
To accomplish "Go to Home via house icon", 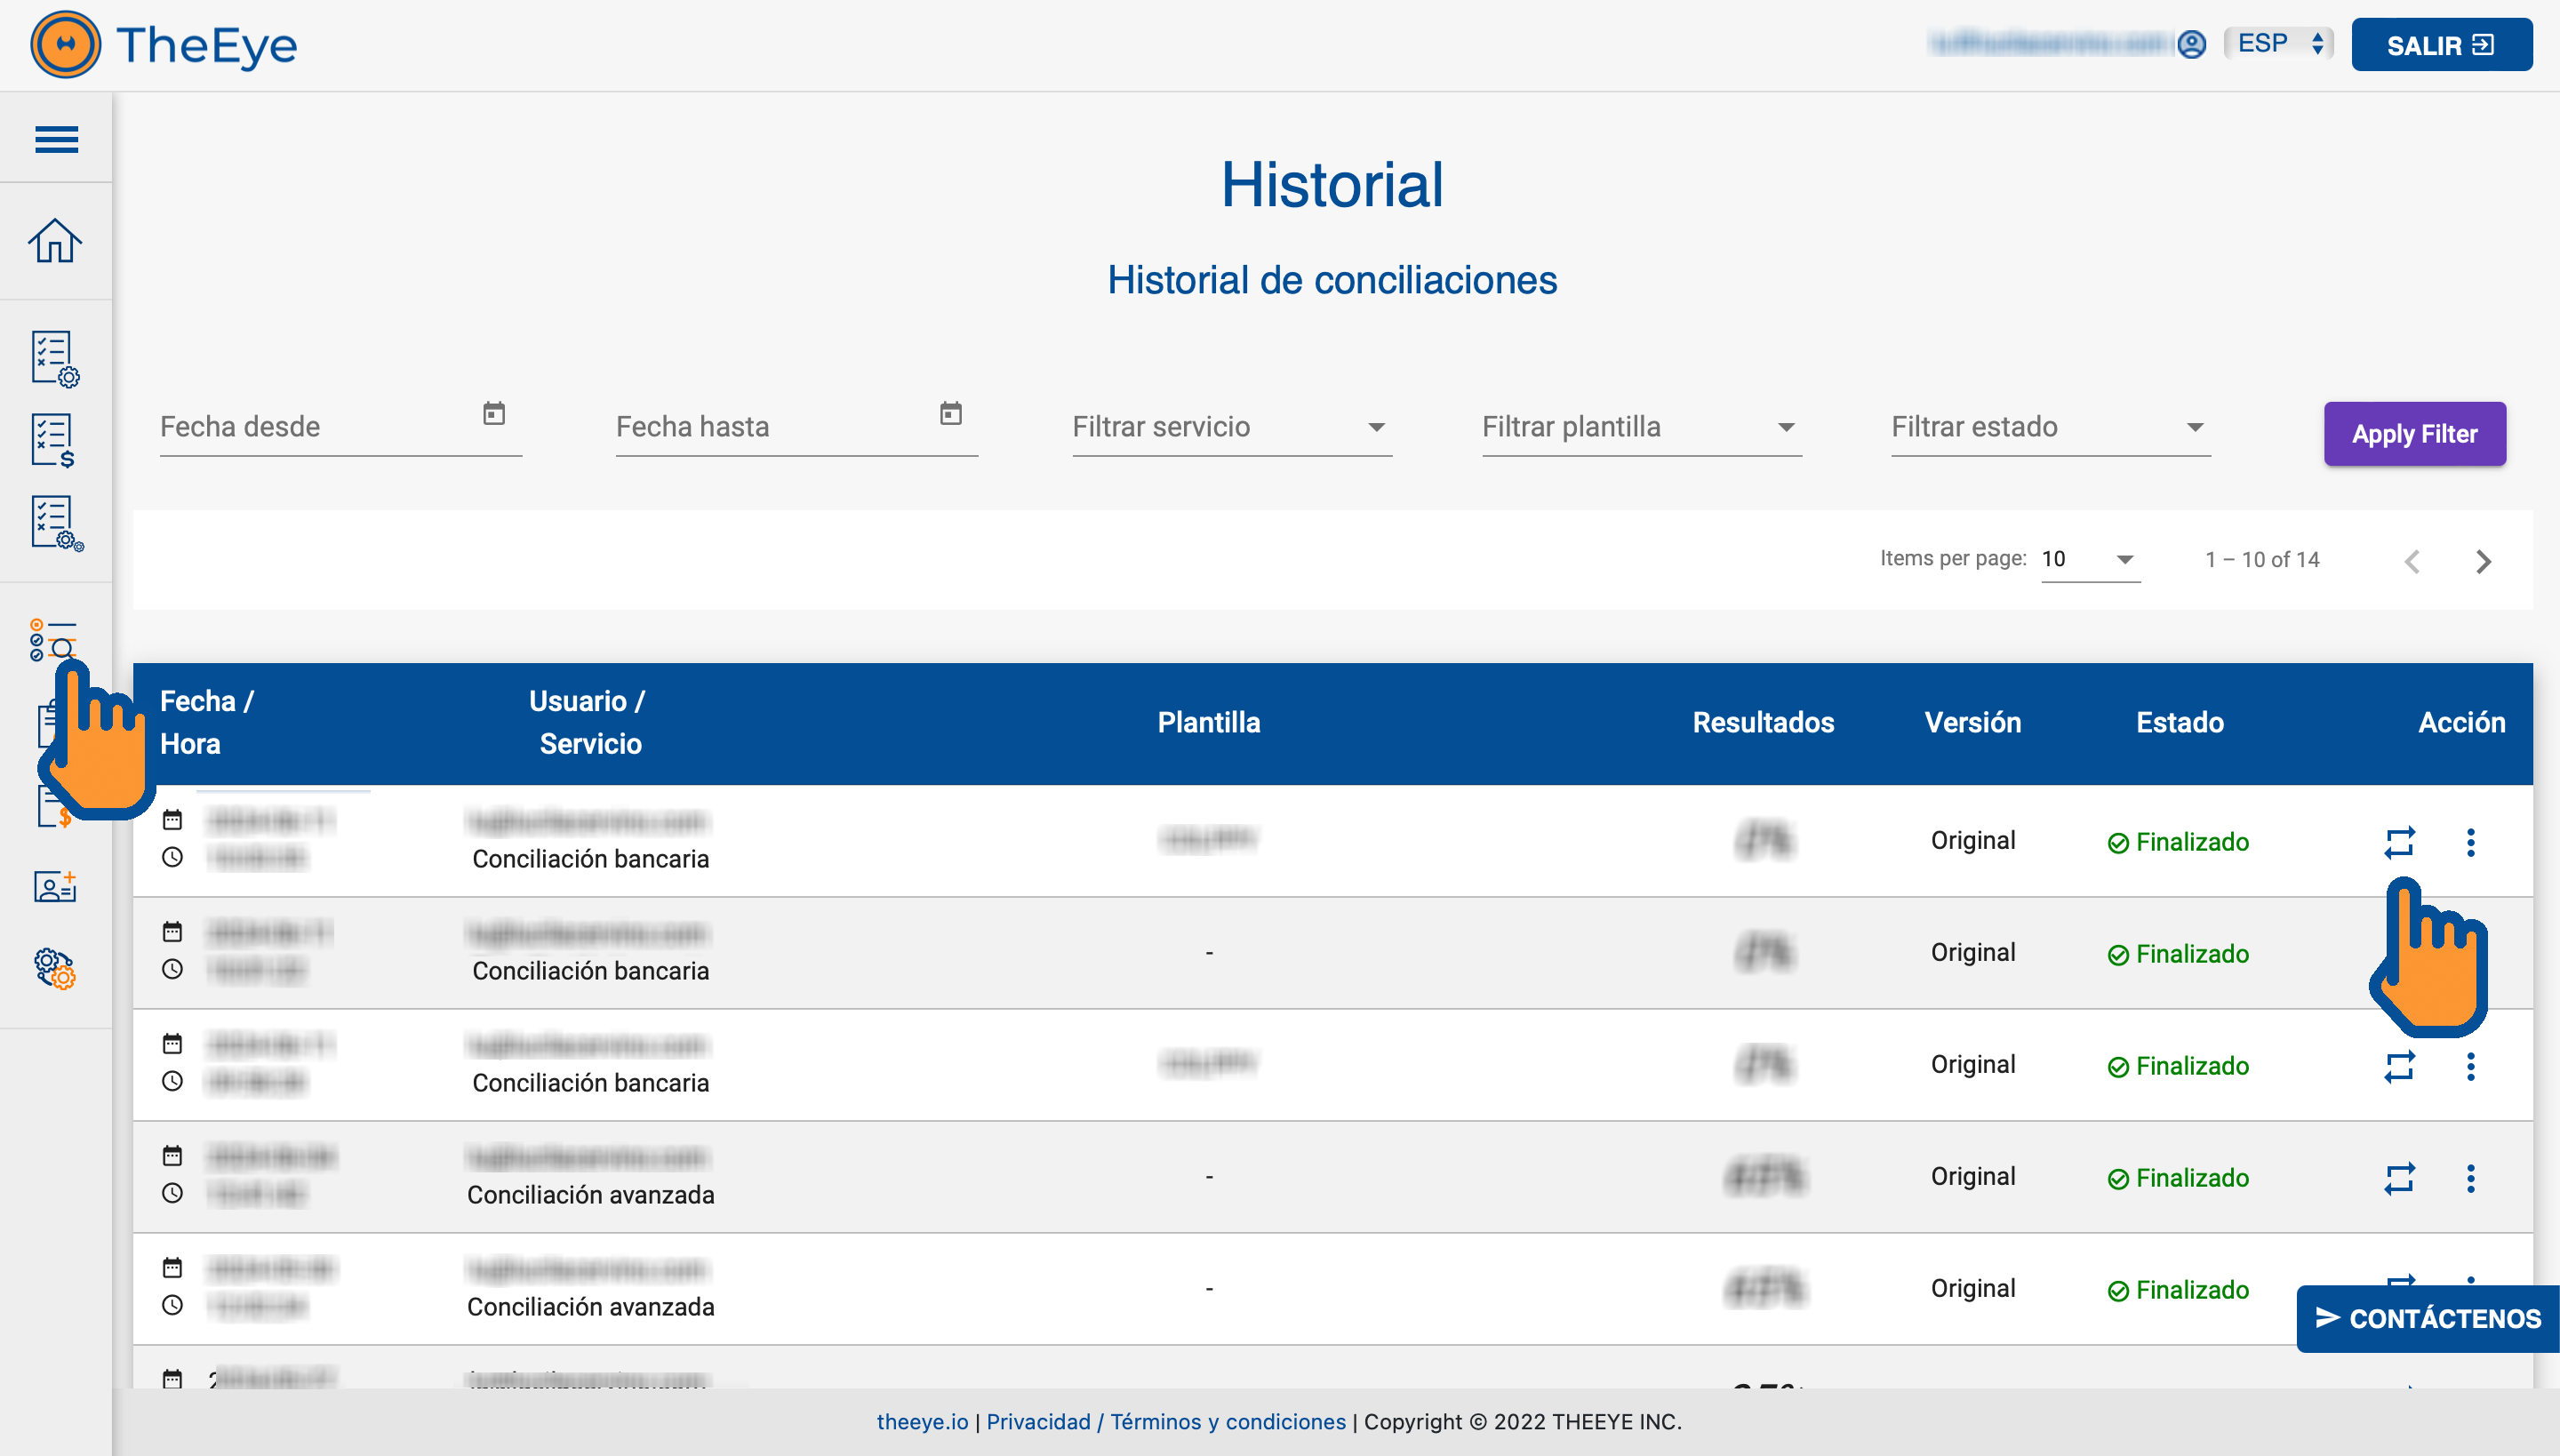I will pos(55,241).
